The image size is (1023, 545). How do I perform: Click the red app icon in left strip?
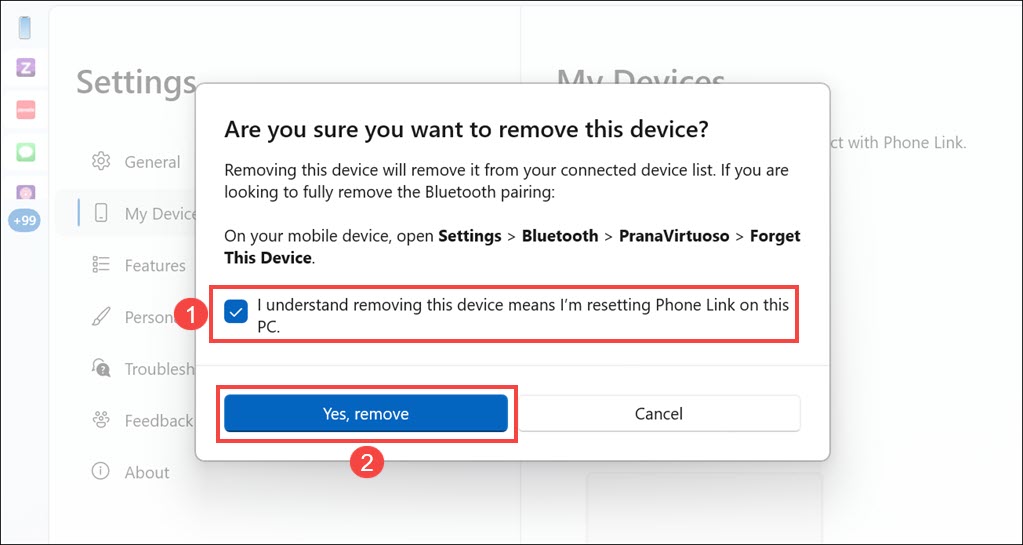pyautogui.click(x=26, y=110)
